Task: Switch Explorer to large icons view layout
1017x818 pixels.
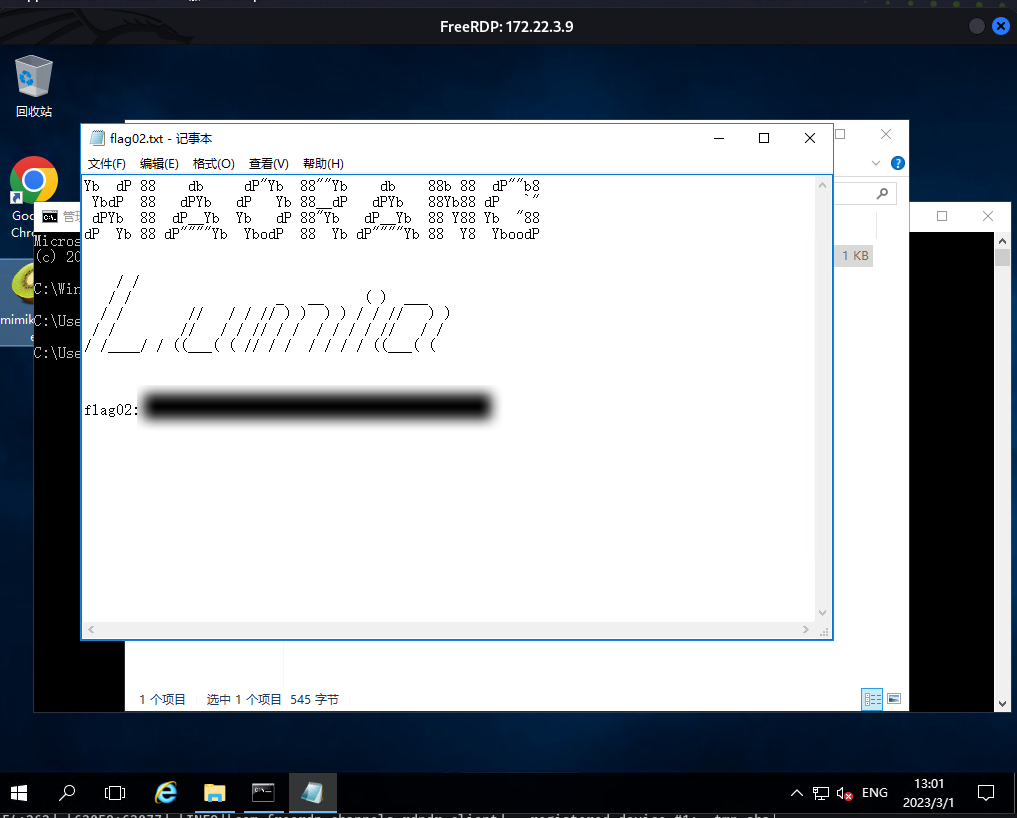Action: pos(894,699)
